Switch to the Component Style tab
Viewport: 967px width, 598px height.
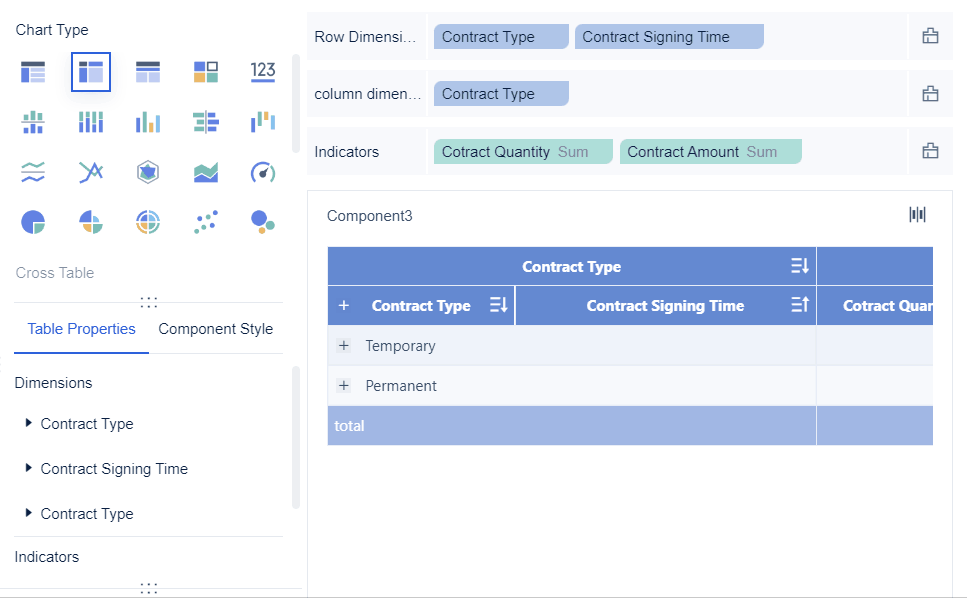(x=215, y=329)
